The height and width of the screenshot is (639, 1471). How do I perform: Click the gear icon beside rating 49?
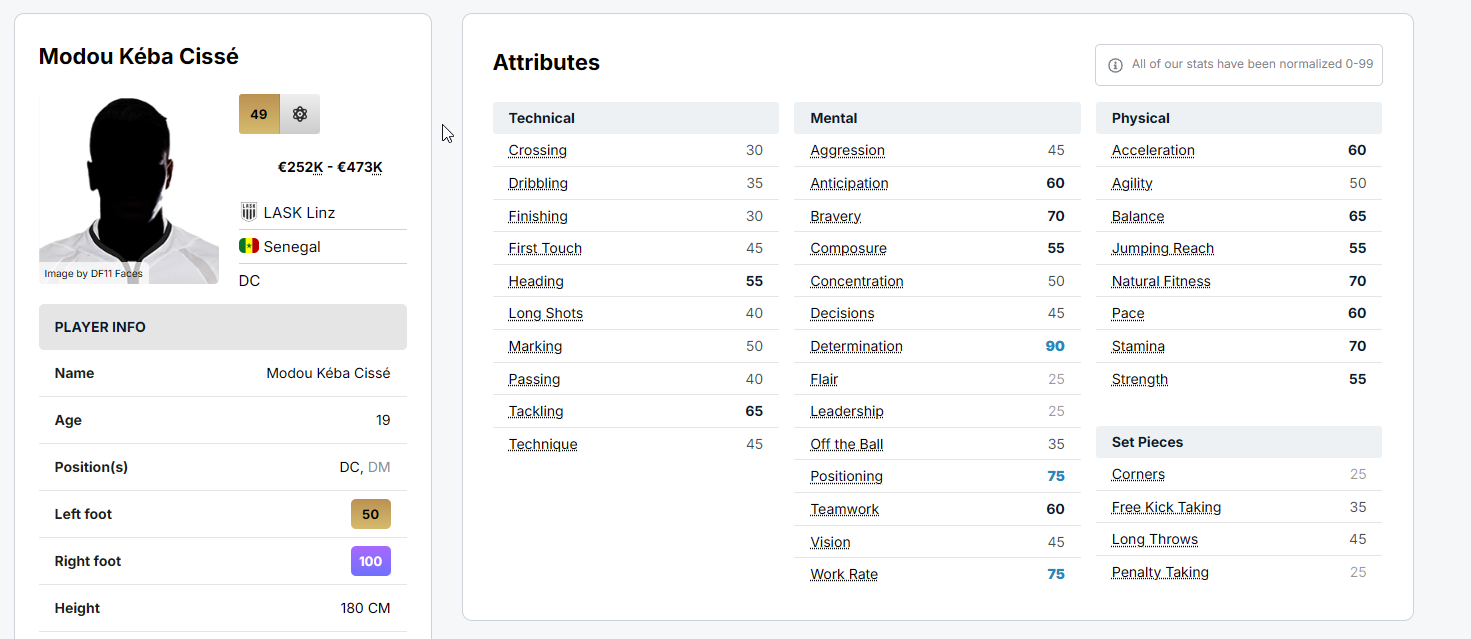click(x=299, y=114)
